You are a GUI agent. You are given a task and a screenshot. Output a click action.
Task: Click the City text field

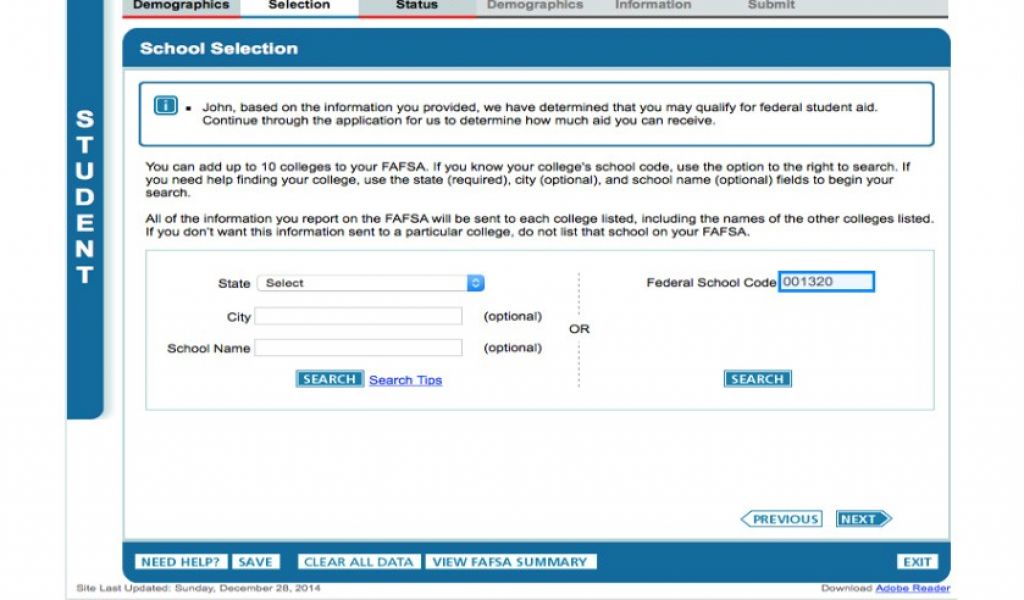[358, 316]
